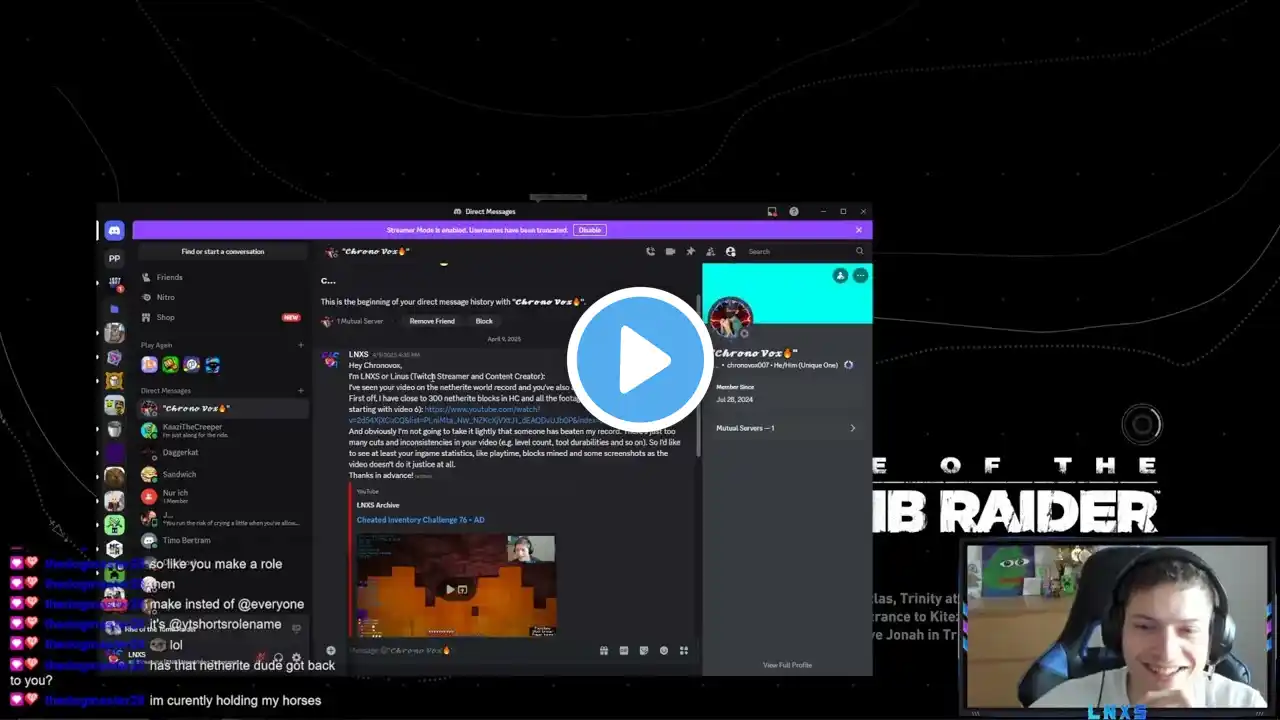Viewport: 1280px width, 720px height.
Task: Click the LNXS message avatar
Action: (x=330, y=360)
